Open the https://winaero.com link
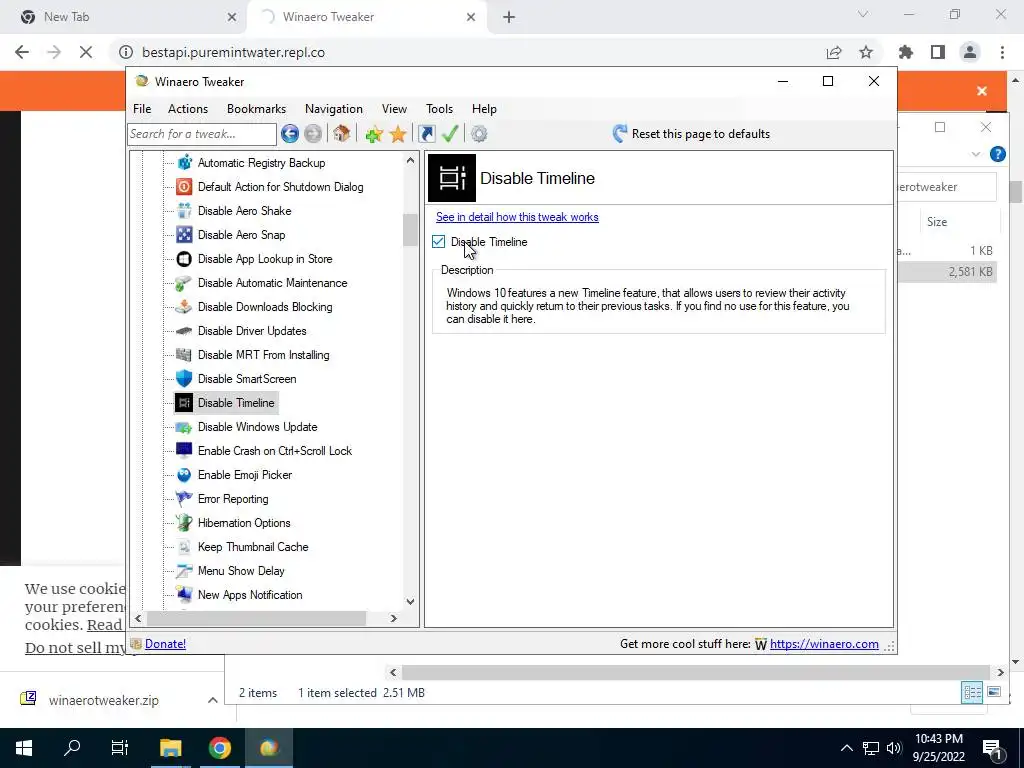Image resolution: width=1024 pixels, height=768 pixels. pos(824,644)
